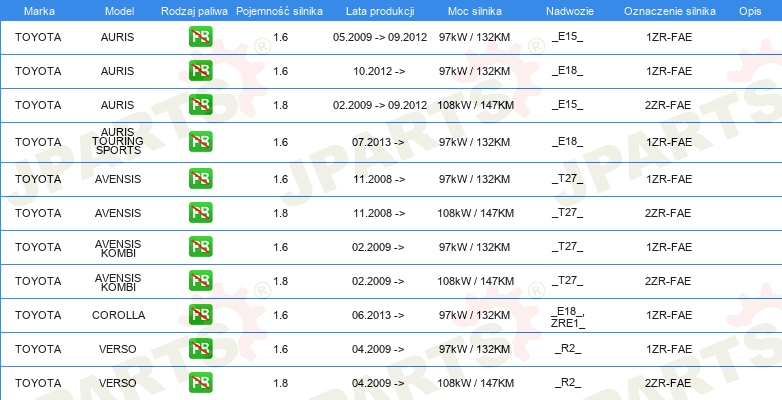Click the _E15_ body code in Auris 1.8 row
This screenshot has width=782, height=400.
point(568,105)
